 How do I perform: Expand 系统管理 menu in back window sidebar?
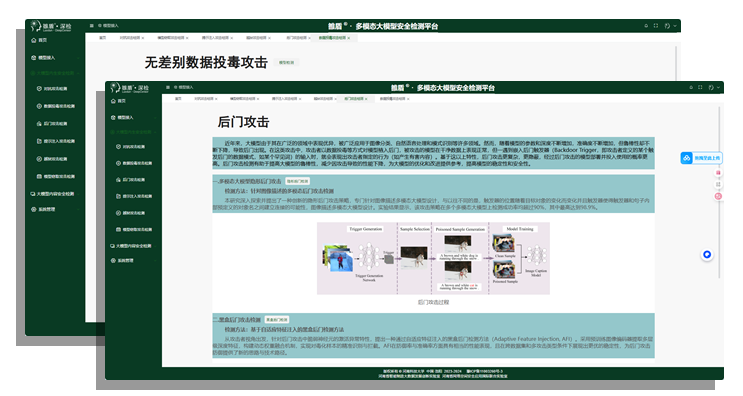[x=54, y=209]
